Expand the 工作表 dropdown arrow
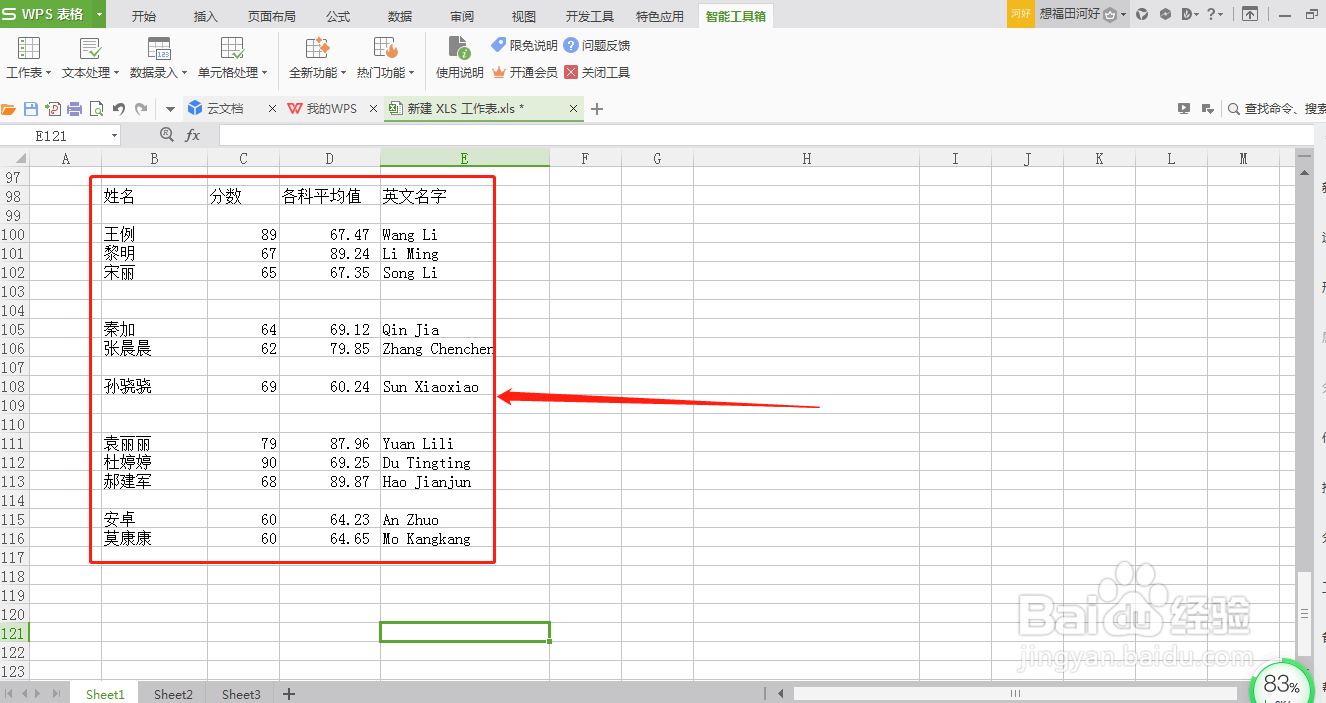This screenshot has width=1326, height=703. click(47, 73)
